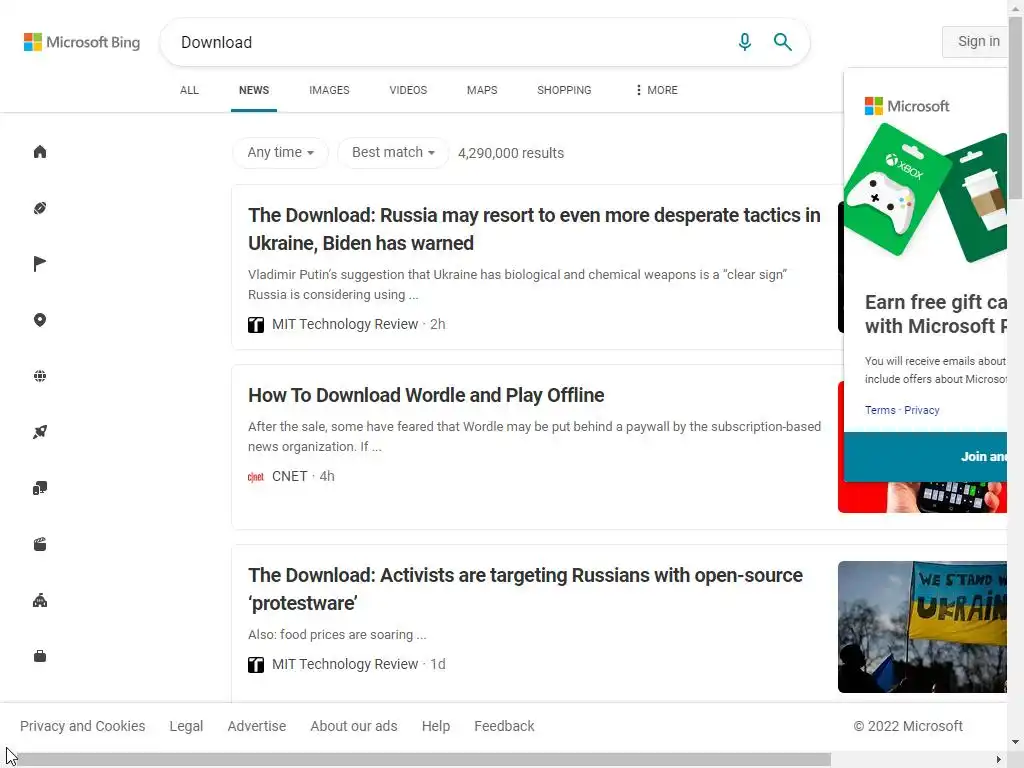1024x768 pixels.
Task: Click the Privacy link in rewards panel
Action: [921, 410]
